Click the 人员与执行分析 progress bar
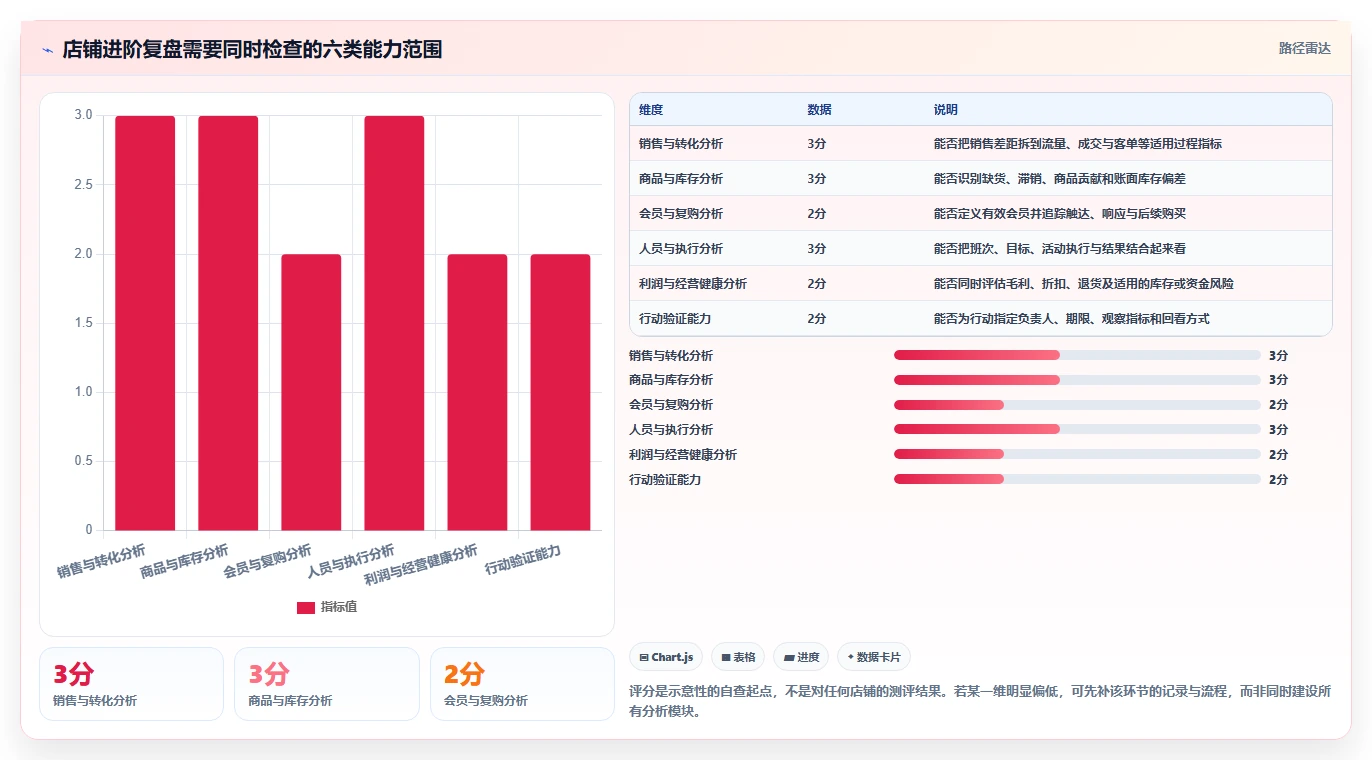The image size is (1372, 760). [x=1077, y=429]
